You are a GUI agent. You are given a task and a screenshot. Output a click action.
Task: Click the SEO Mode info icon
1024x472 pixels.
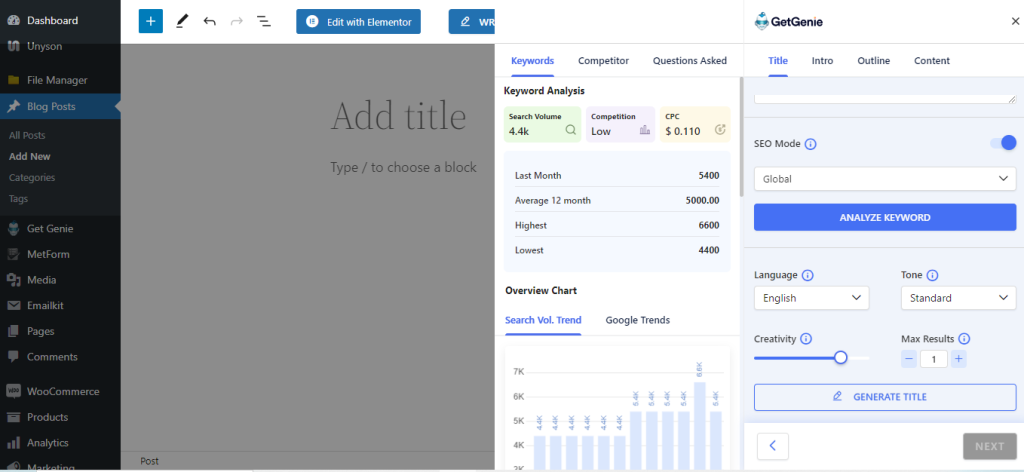tap(810, 144)
